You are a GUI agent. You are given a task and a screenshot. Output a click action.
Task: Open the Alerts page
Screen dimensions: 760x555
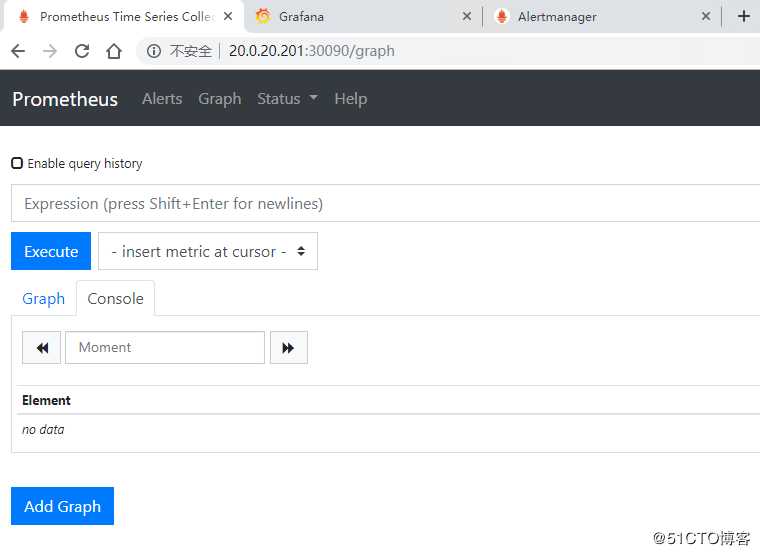[162, 99]
